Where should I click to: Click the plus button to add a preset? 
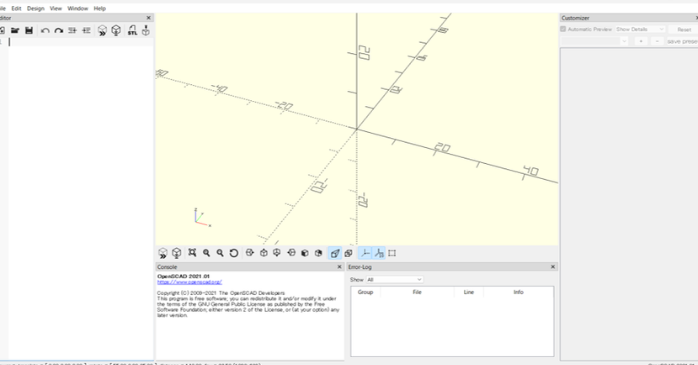641,41
